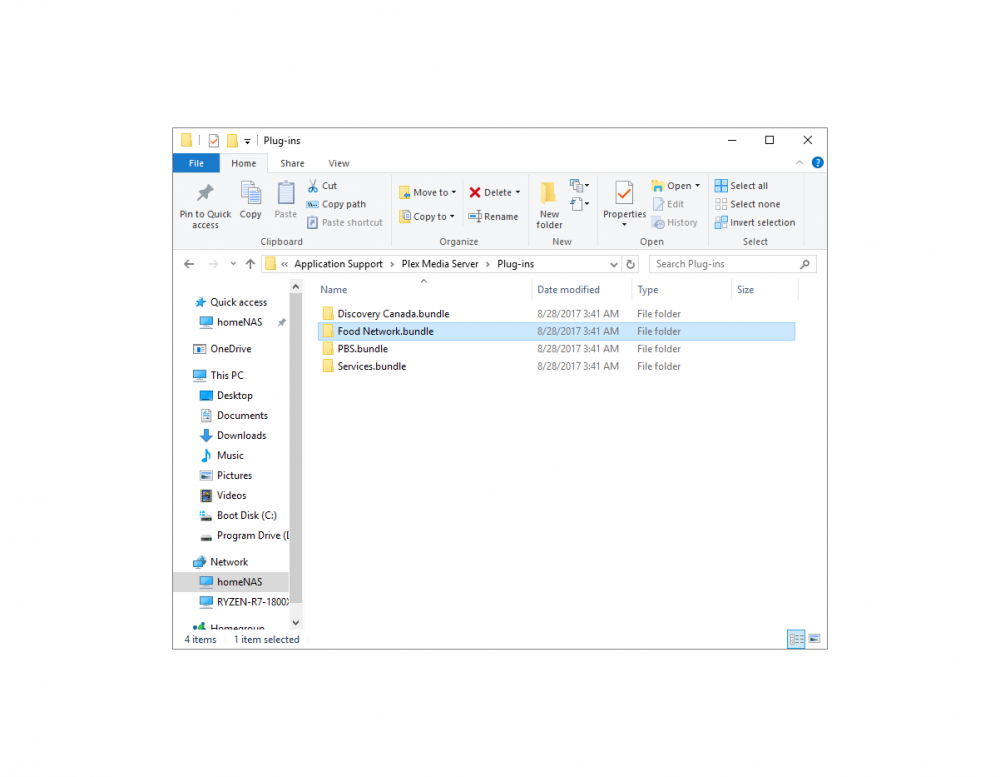
Task: Open the File menu tab
Action: pos(196,163)
